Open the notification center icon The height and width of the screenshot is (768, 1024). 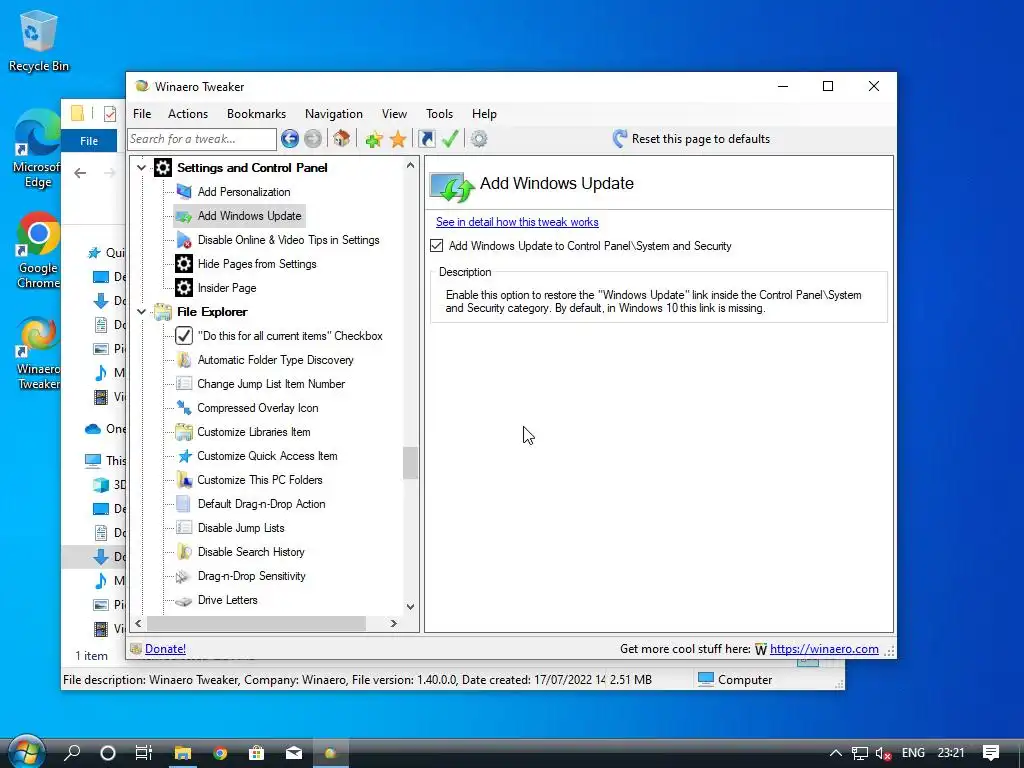(x=991, y=753)
